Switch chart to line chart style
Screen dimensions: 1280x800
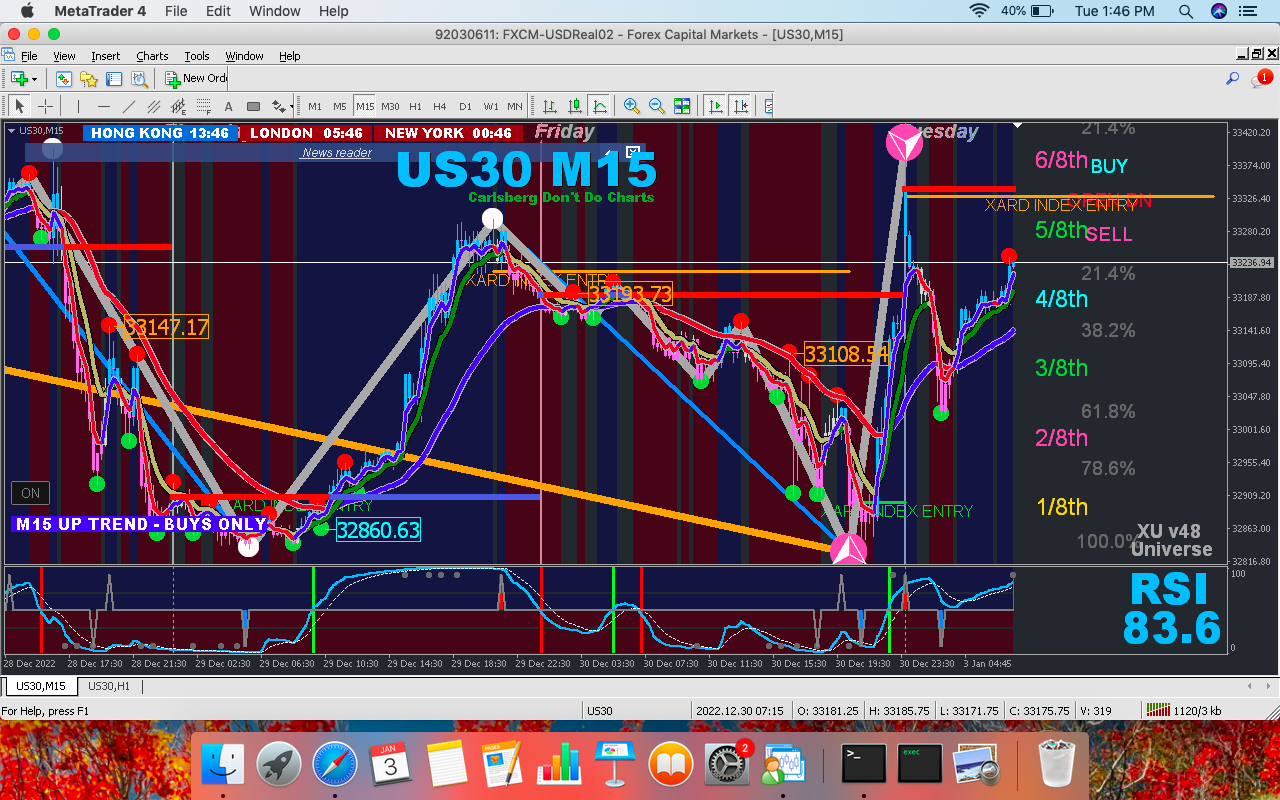pos(599,106)
